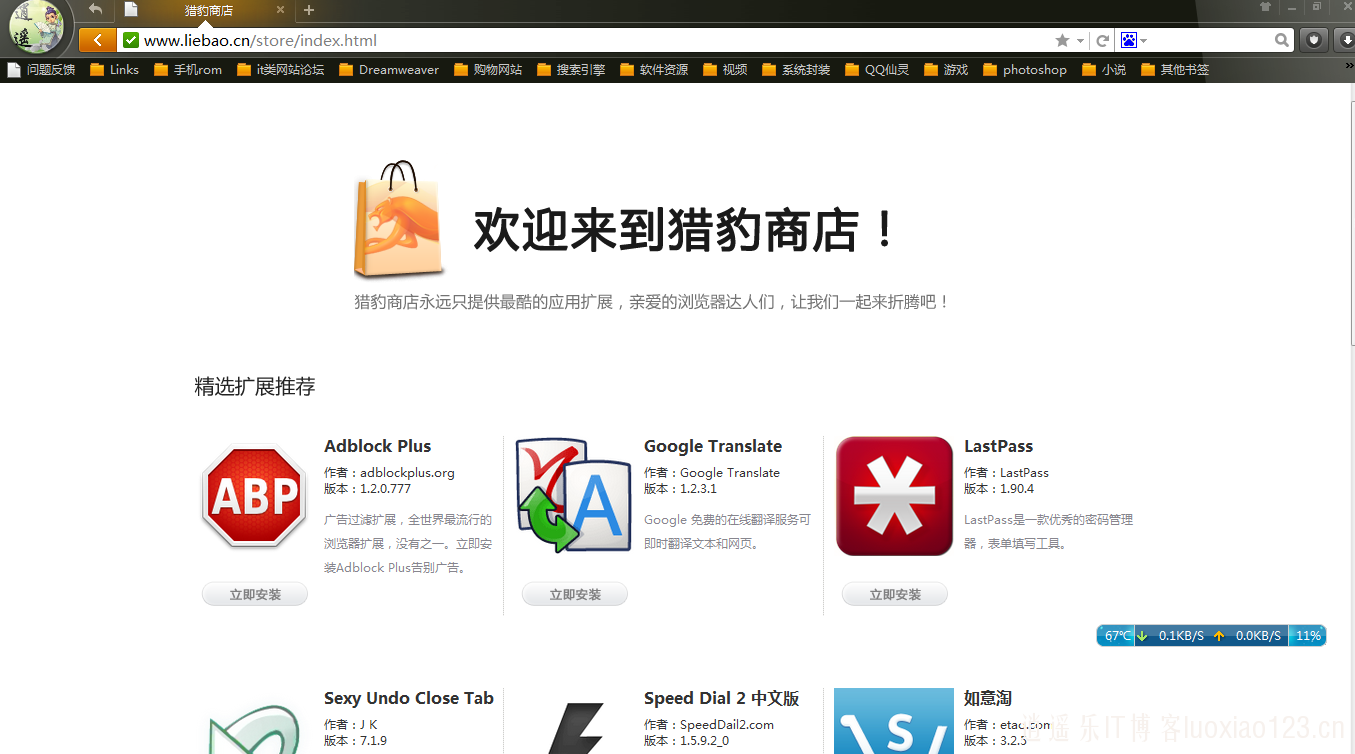Screen dimensions: 1355x754
Task: Install Google Translate with 立即安装 button
Action: click(575, 594)
